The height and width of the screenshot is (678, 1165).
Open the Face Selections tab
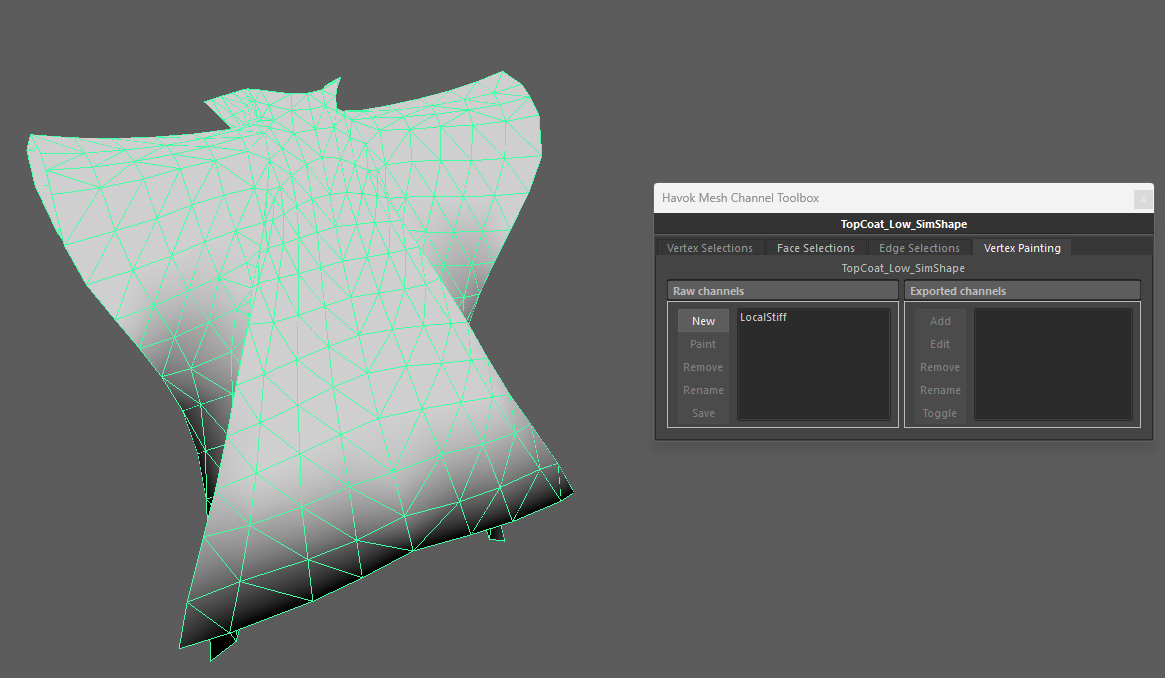coord(816,248)
